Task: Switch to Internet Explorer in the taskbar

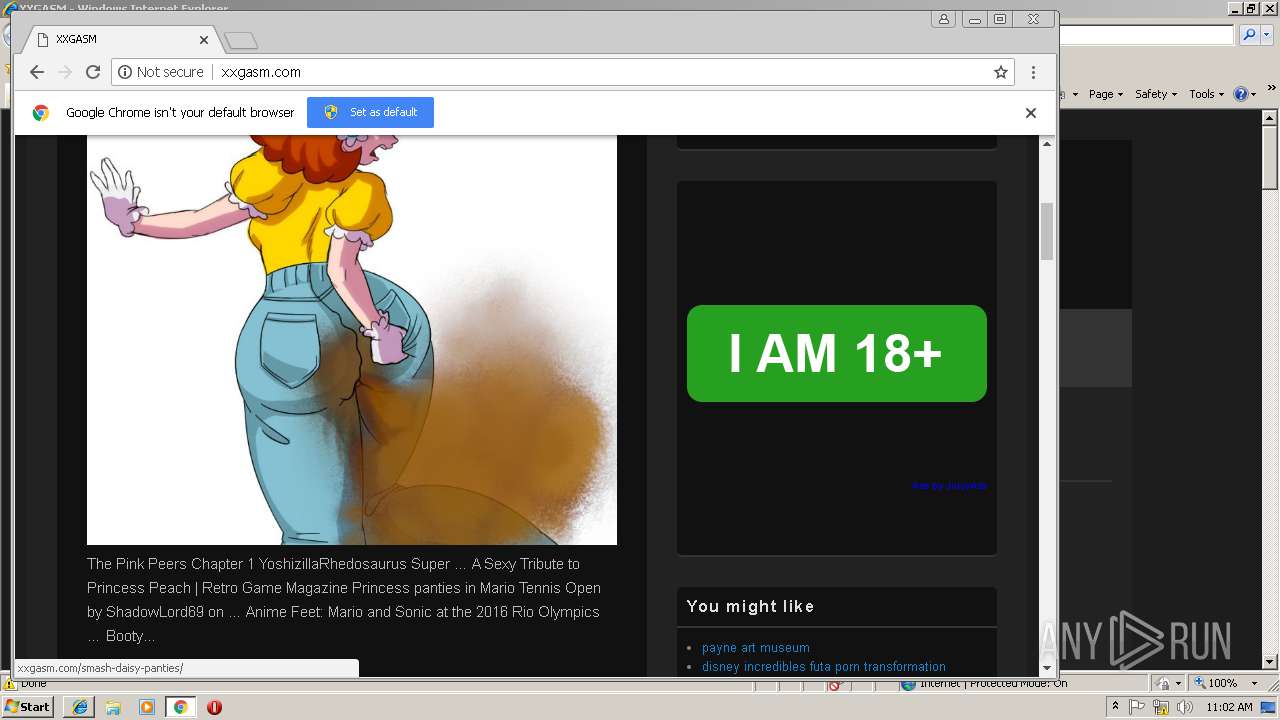Action: tap(79, 707)
